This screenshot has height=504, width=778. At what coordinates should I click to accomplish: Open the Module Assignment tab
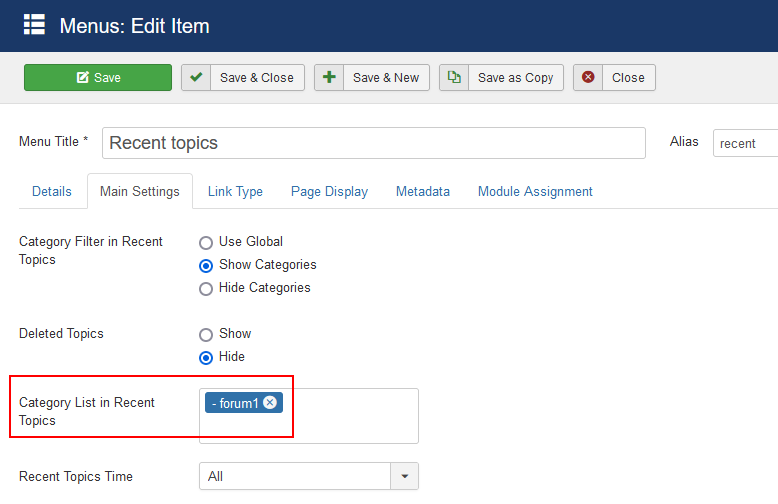pos(535,191)
